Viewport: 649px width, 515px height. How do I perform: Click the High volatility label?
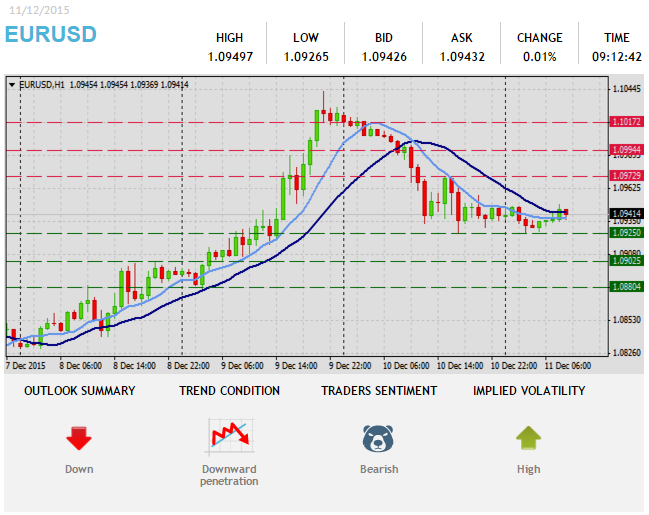tap(529, 469)
